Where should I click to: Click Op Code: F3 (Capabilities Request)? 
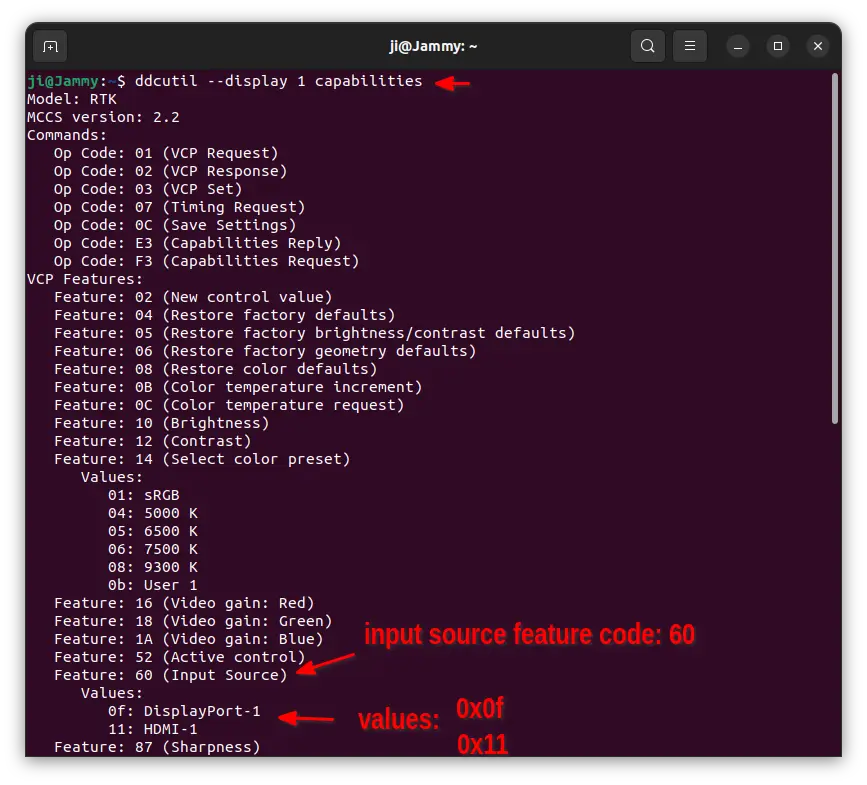tap(206, 261)
